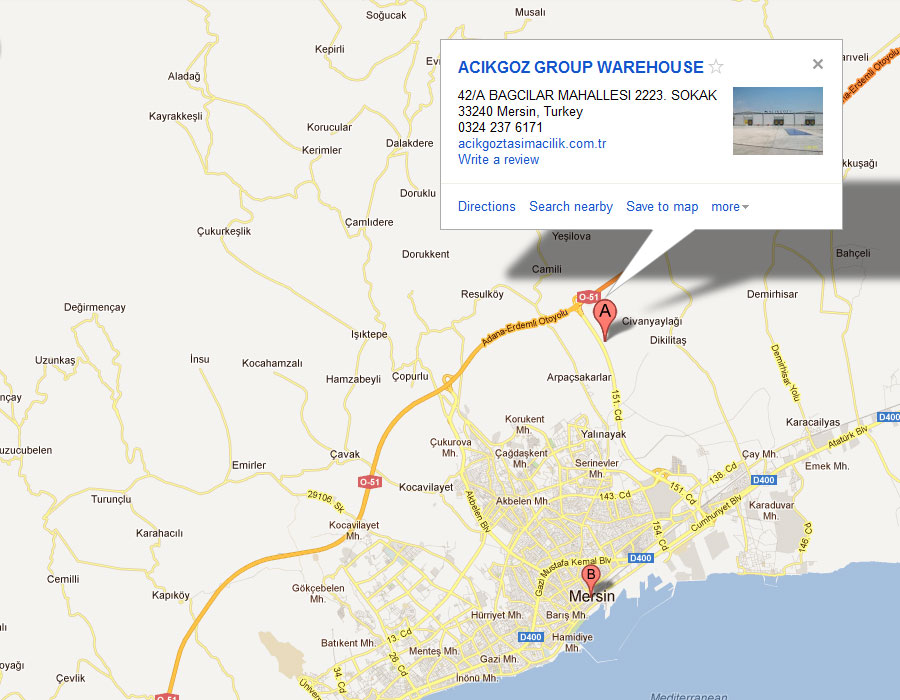
Task: Click the Musalı label
Action: (x=530, y=12)
